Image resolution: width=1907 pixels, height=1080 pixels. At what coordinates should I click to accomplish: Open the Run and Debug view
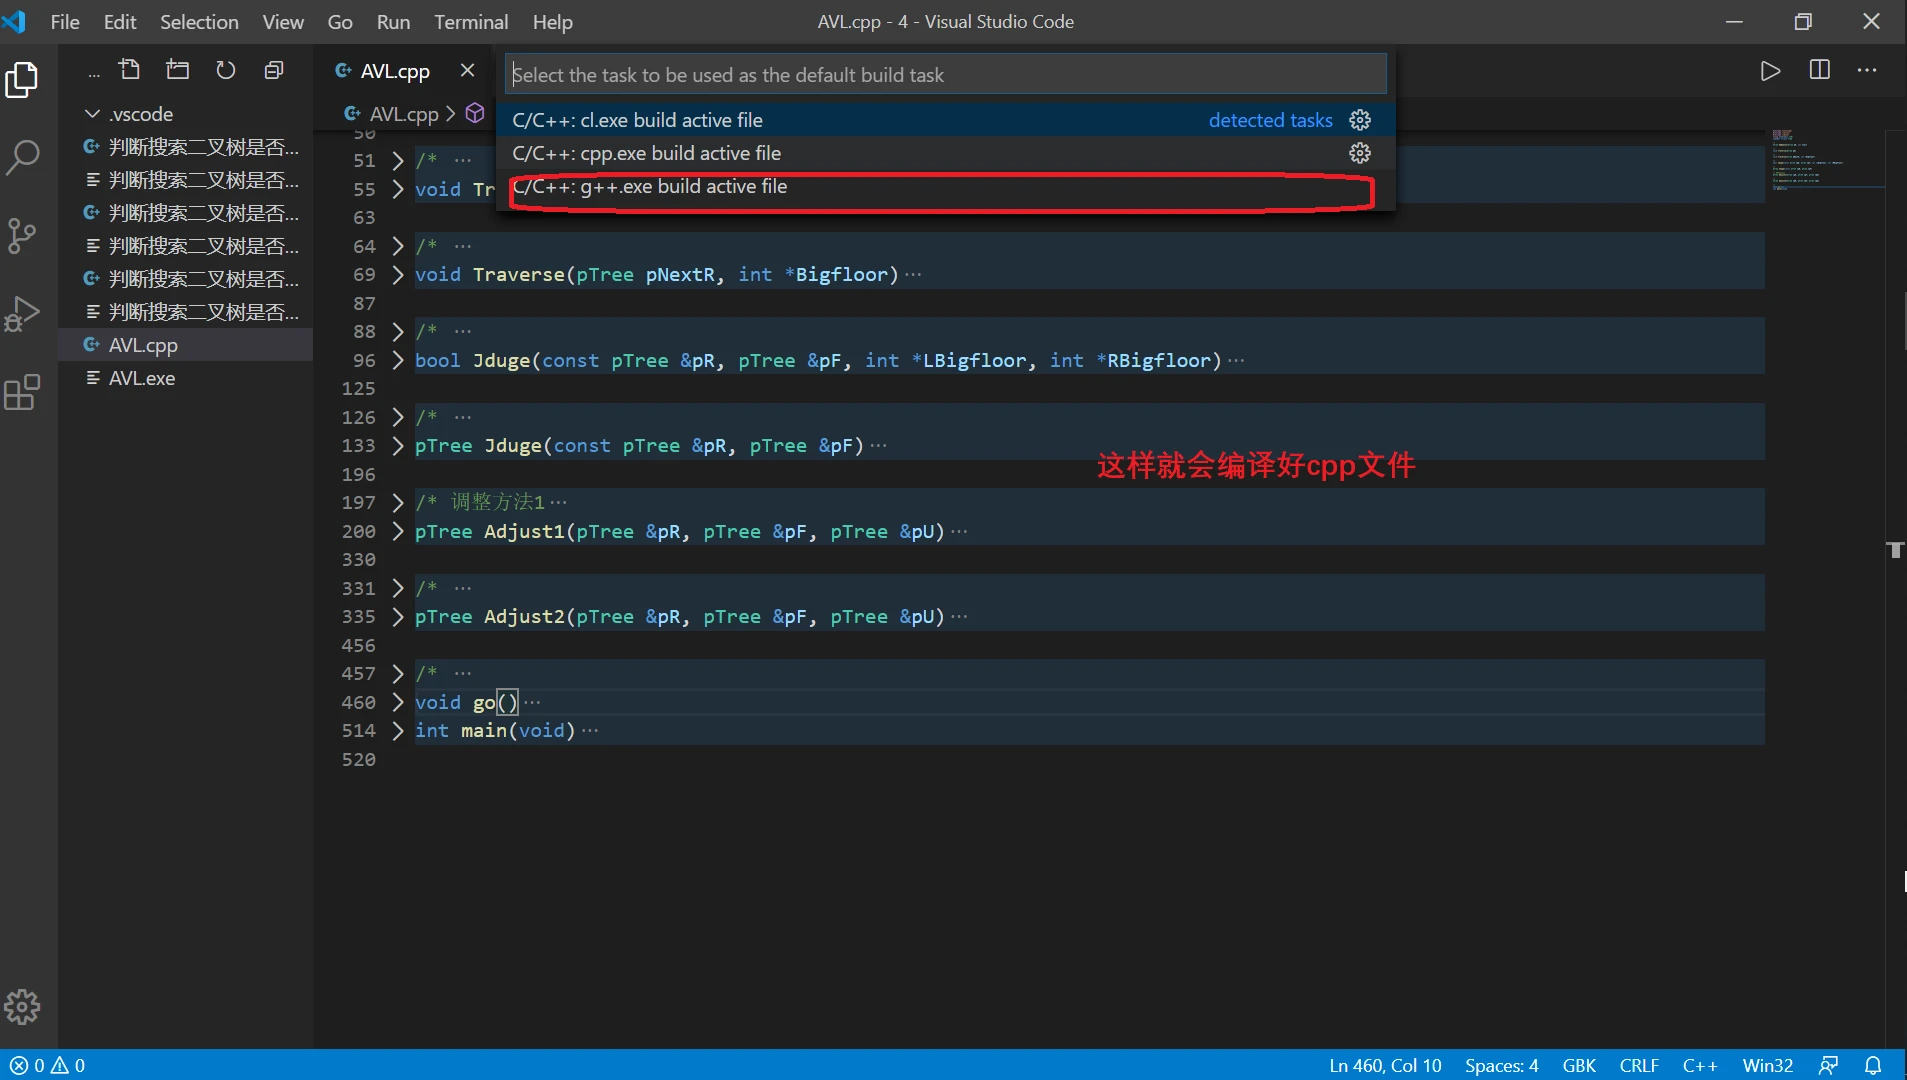[22, 314]
